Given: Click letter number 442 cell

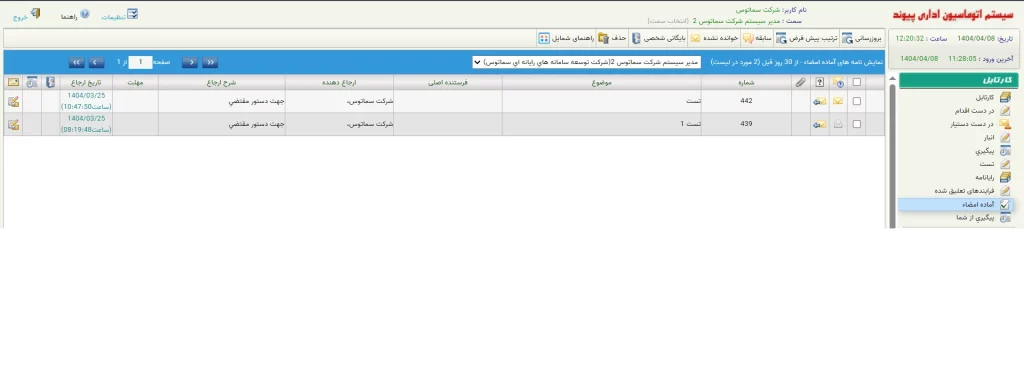Looking at the screenshot, I should 746,101.
